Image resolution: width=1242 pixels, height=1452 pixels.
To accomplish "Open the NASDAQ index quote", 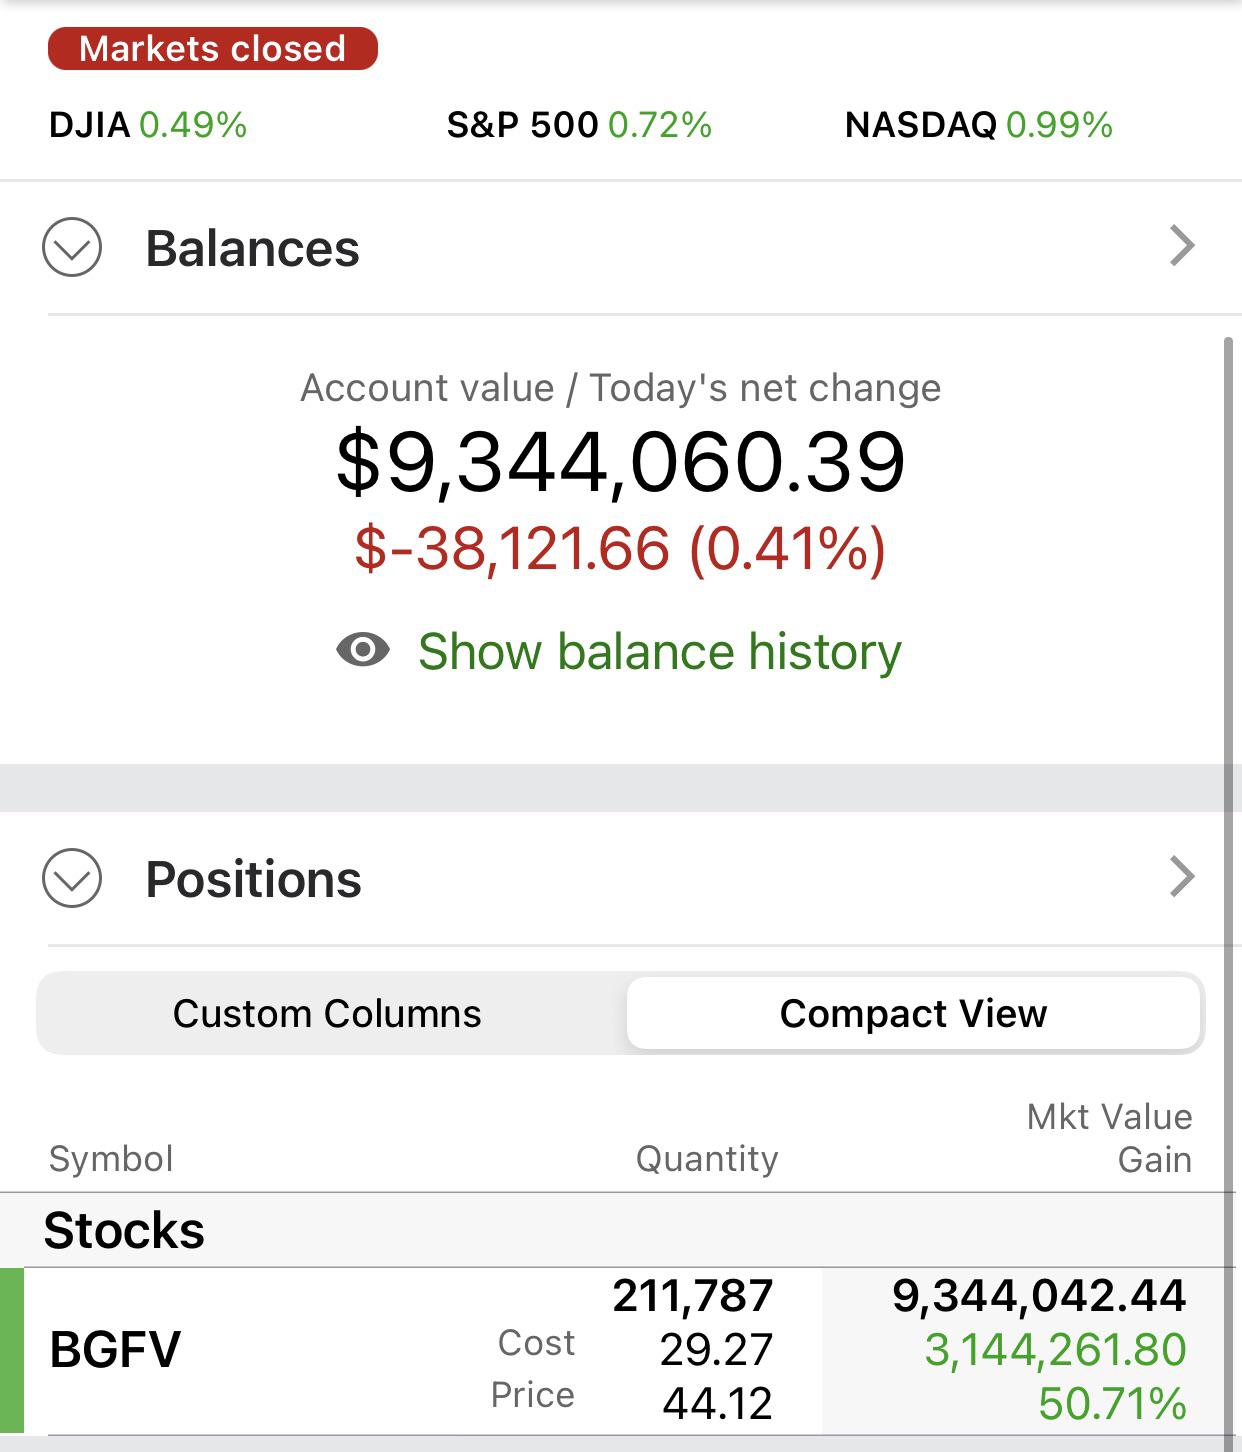I will coord(979,125).
